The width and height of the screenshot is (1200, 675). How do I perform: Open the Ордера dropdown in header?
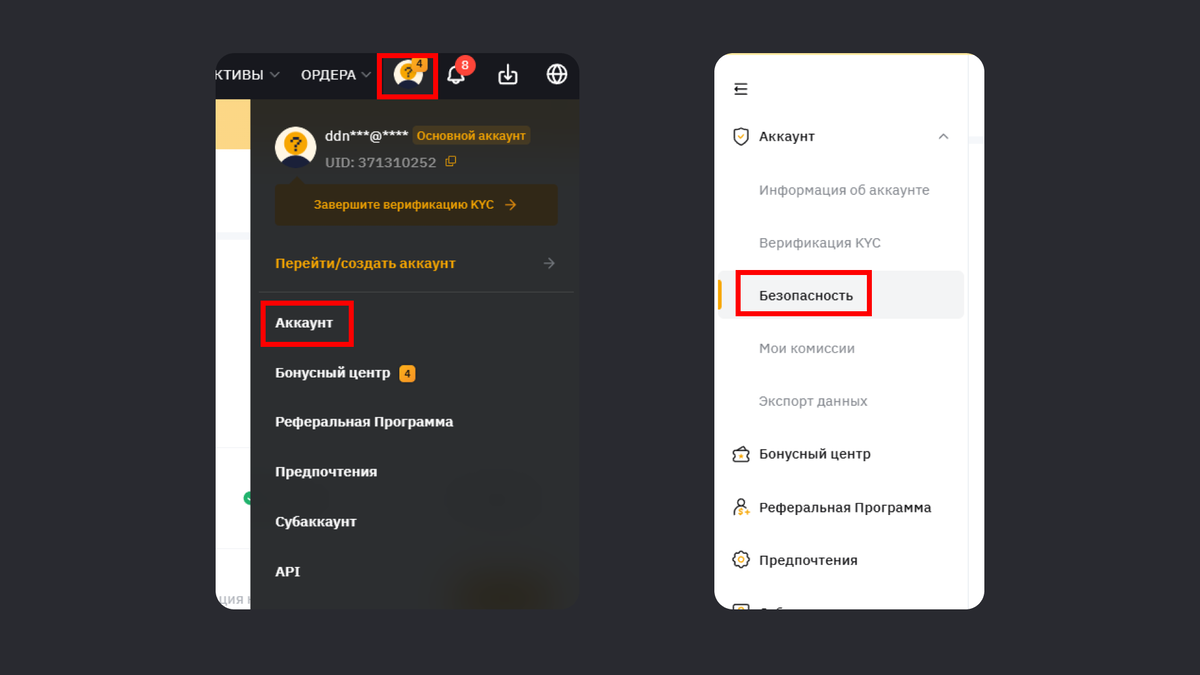(334, 75)
